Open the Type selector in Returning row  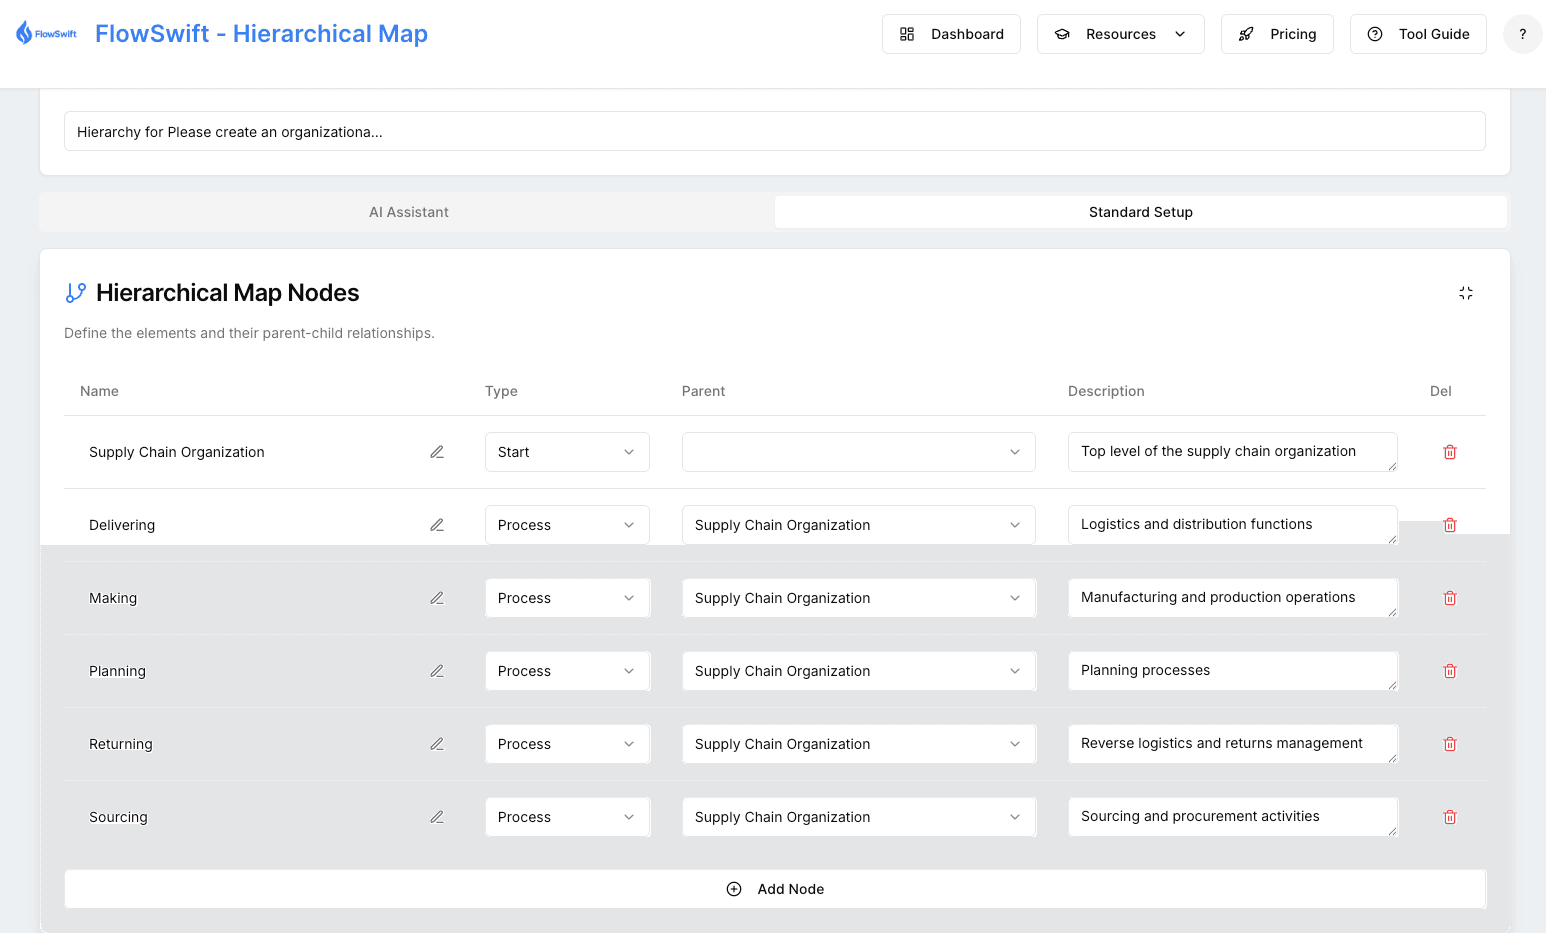tap(567, 744)
